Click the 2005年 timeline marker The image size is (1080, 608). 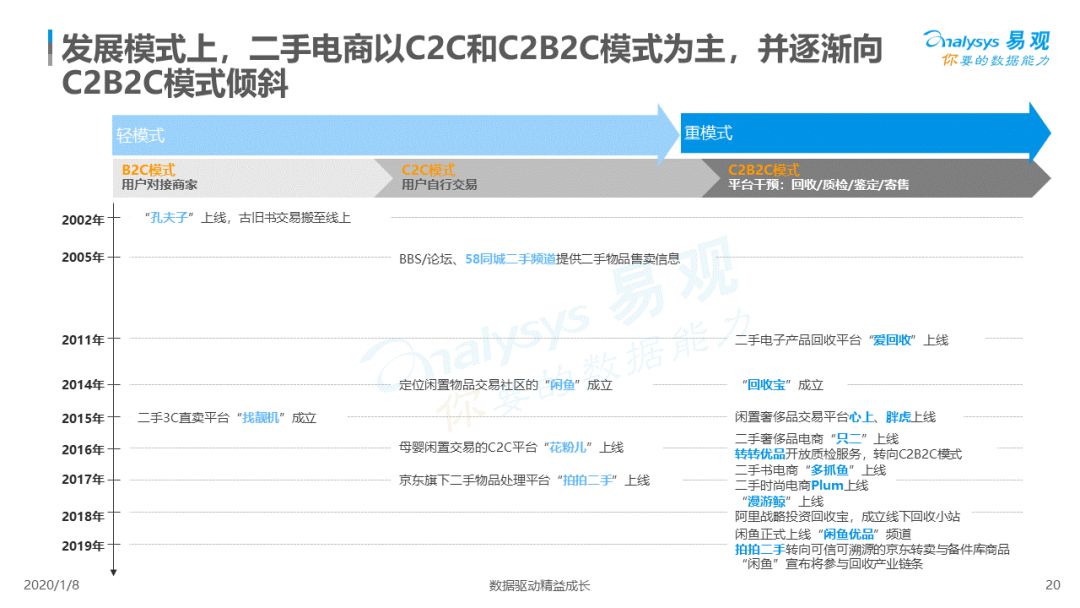[x=83, y=258]
